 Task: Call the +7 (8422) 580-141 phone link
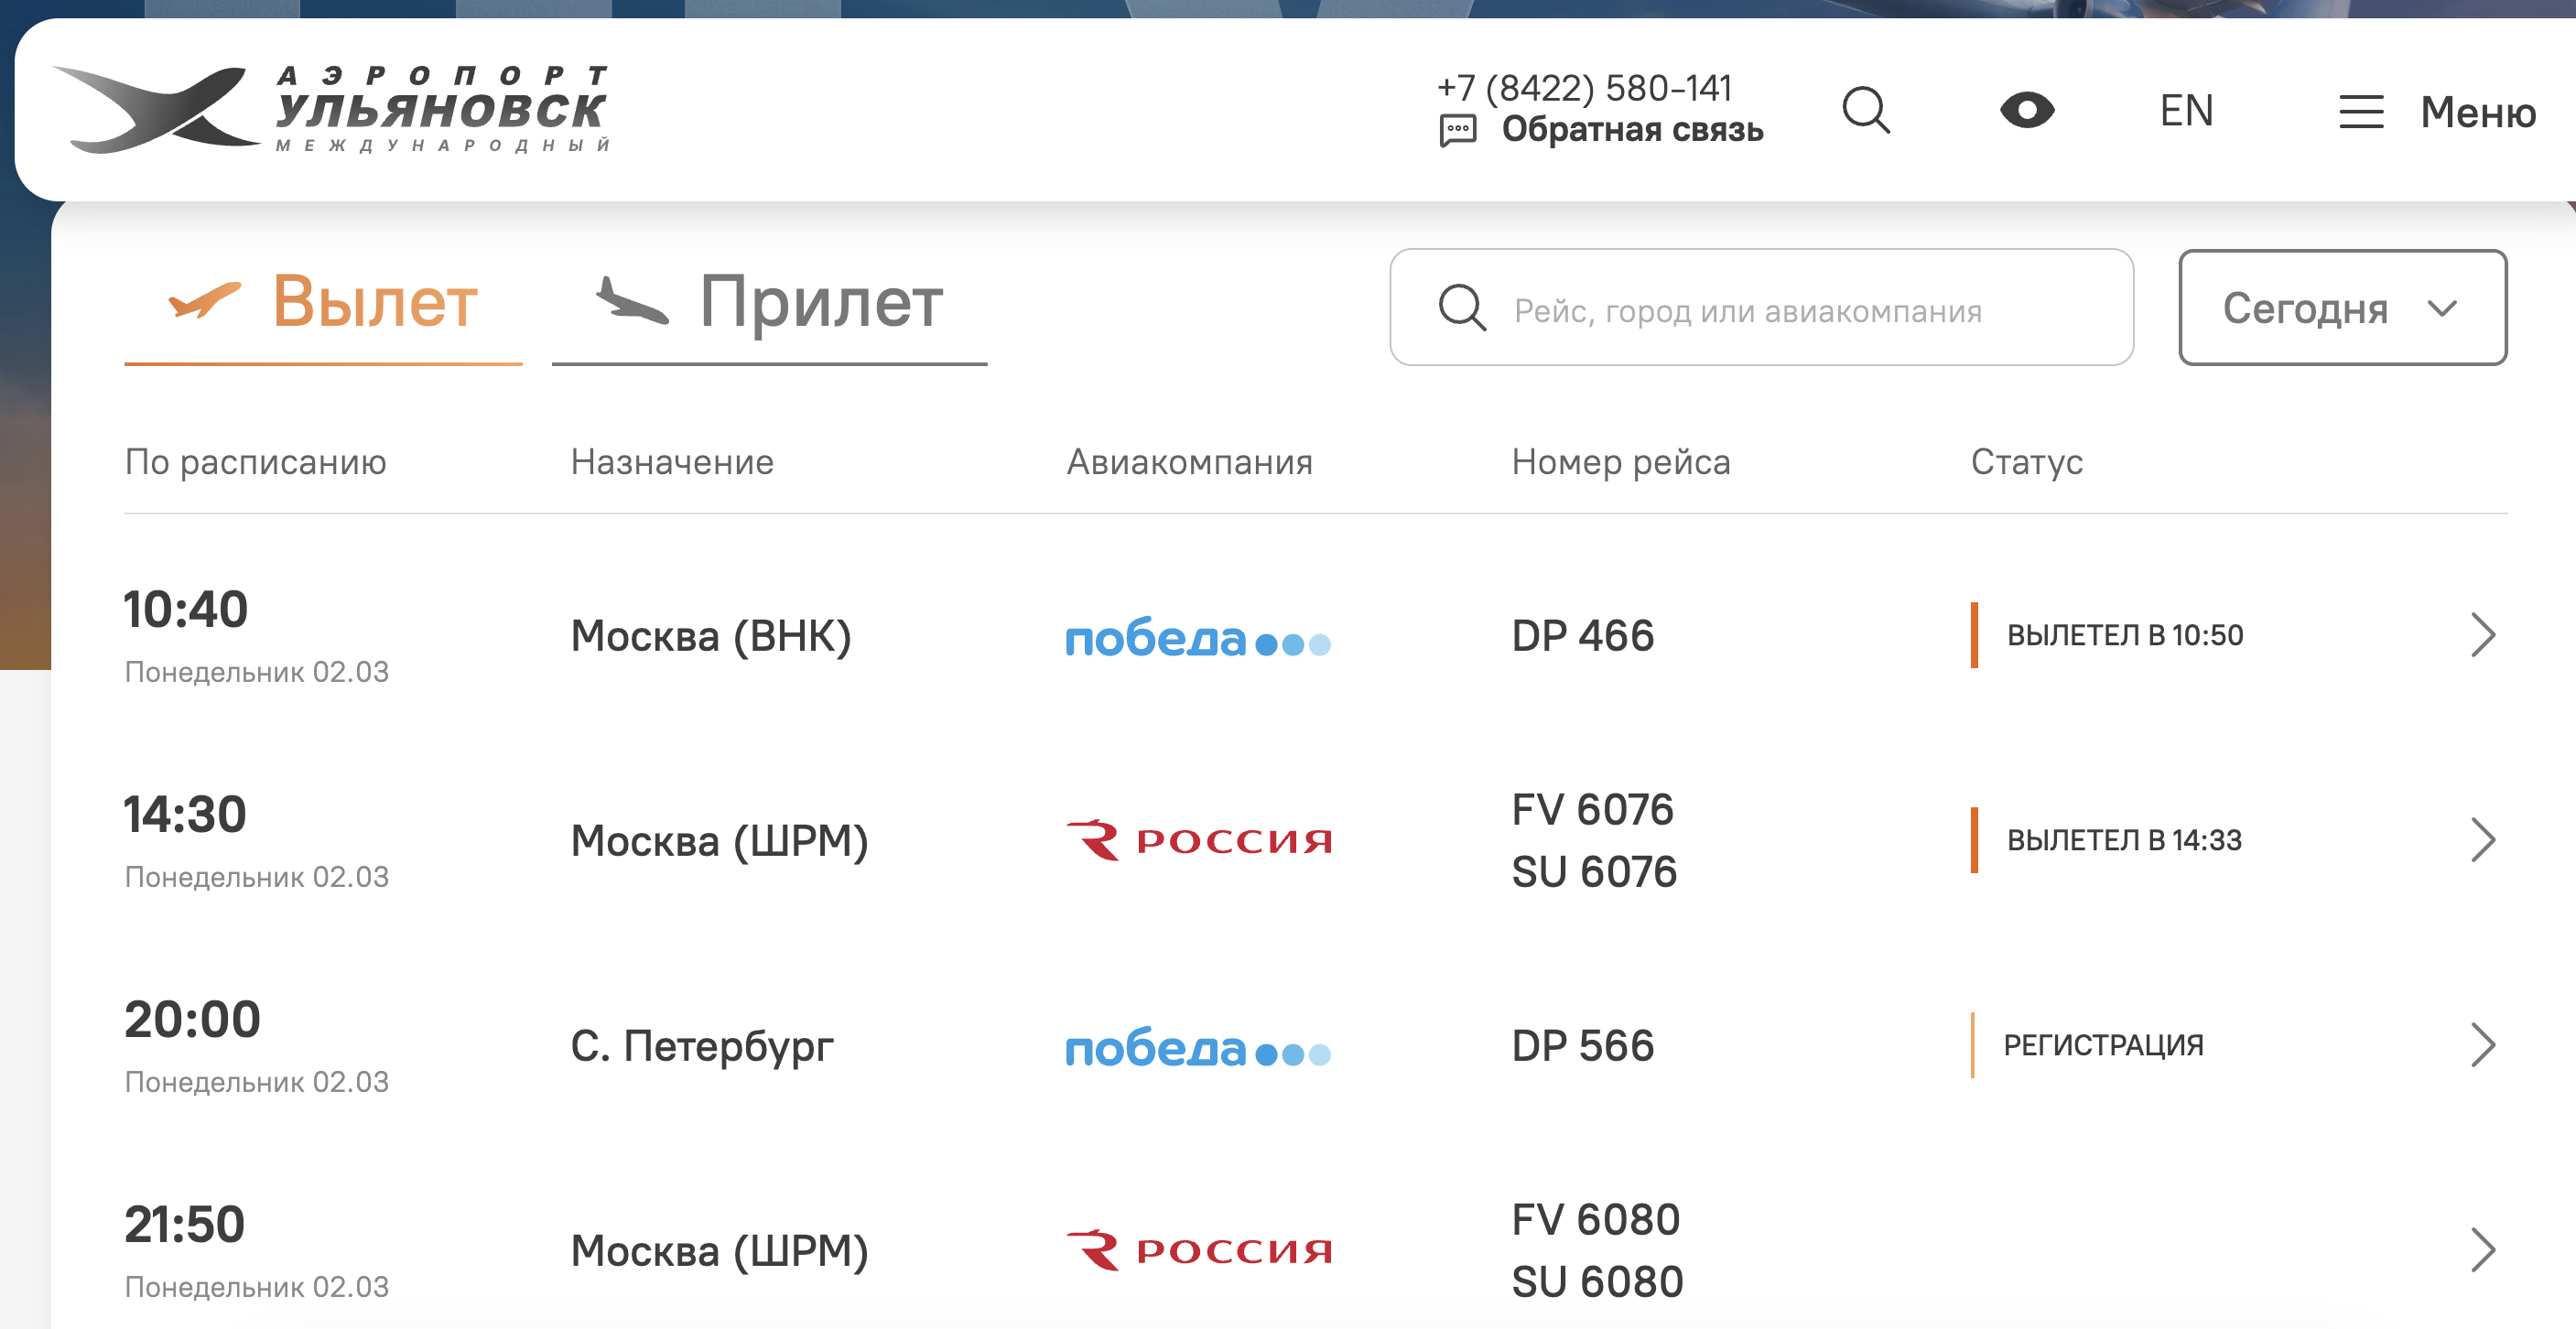click(x=1584, y=88)
